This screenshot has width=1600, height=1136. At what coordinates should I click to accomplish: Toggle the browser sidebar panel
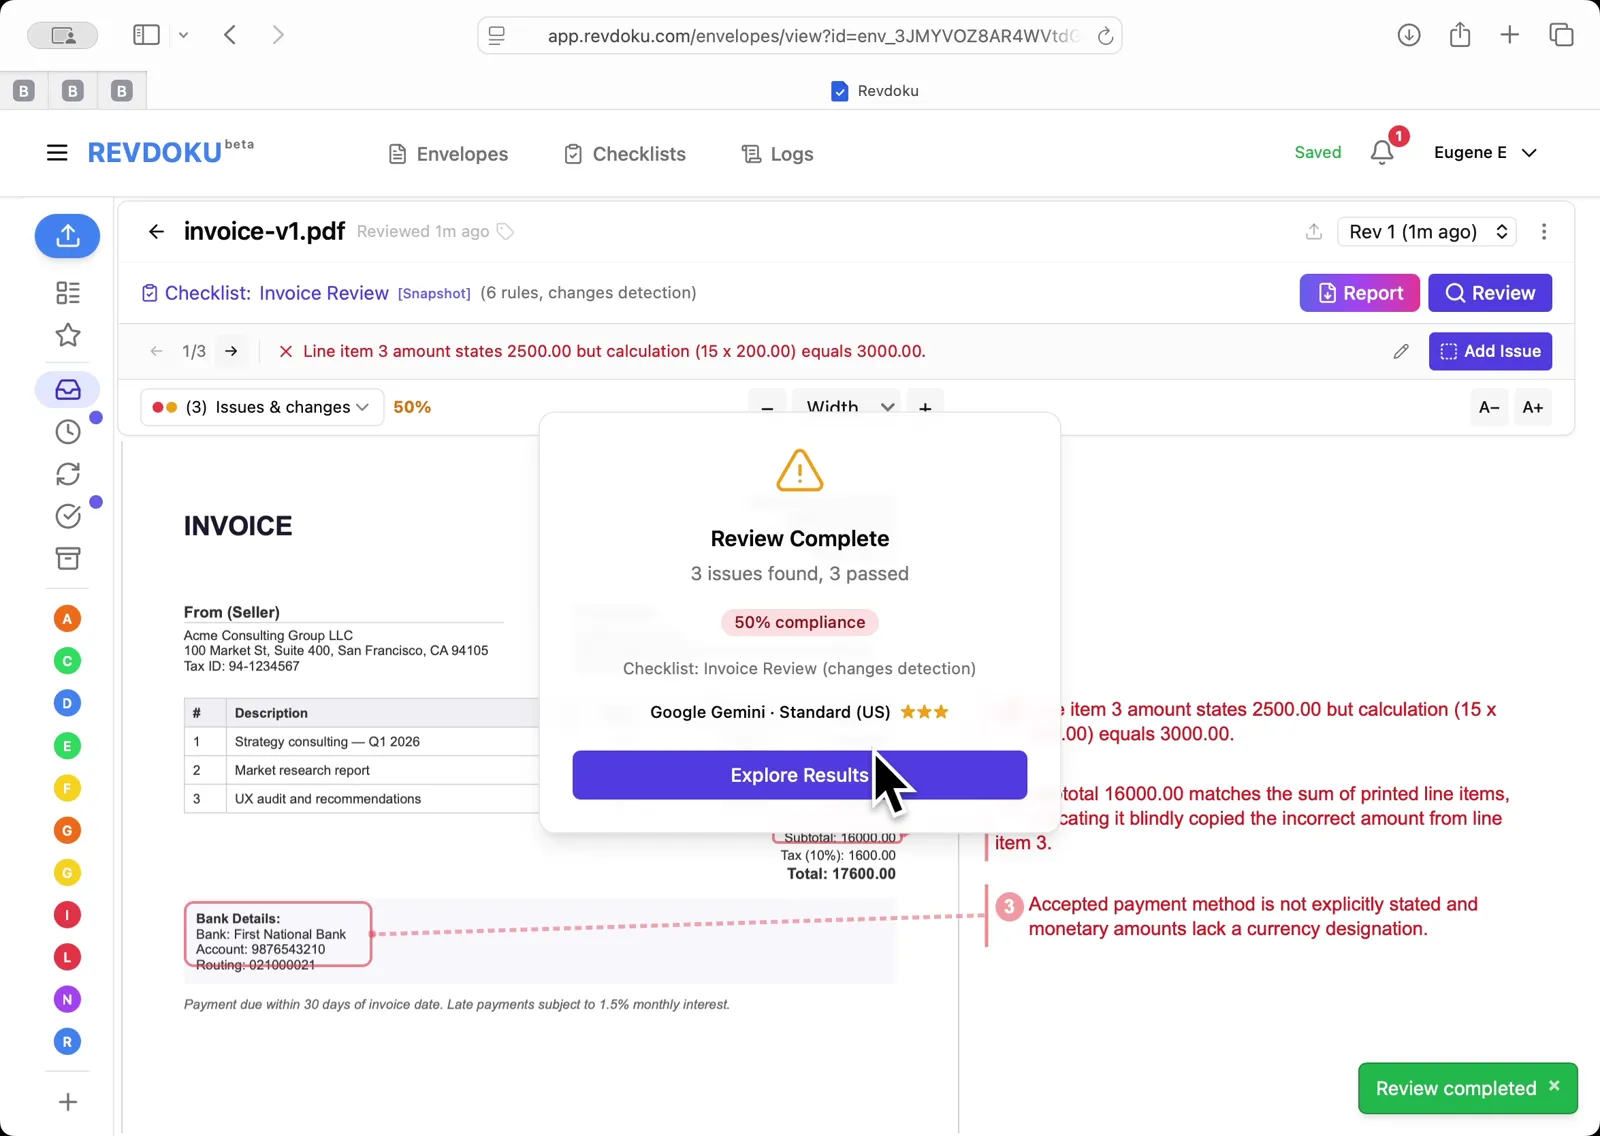(x=146, y=34)
